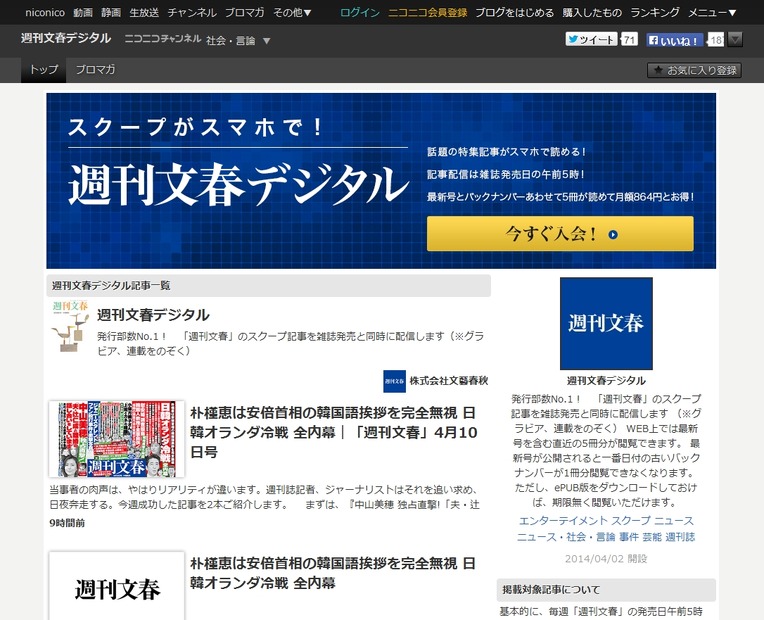Viewport: 764px width, 620px height.
Task: Open チャンネル in top navigation
Action: [192, 13]
